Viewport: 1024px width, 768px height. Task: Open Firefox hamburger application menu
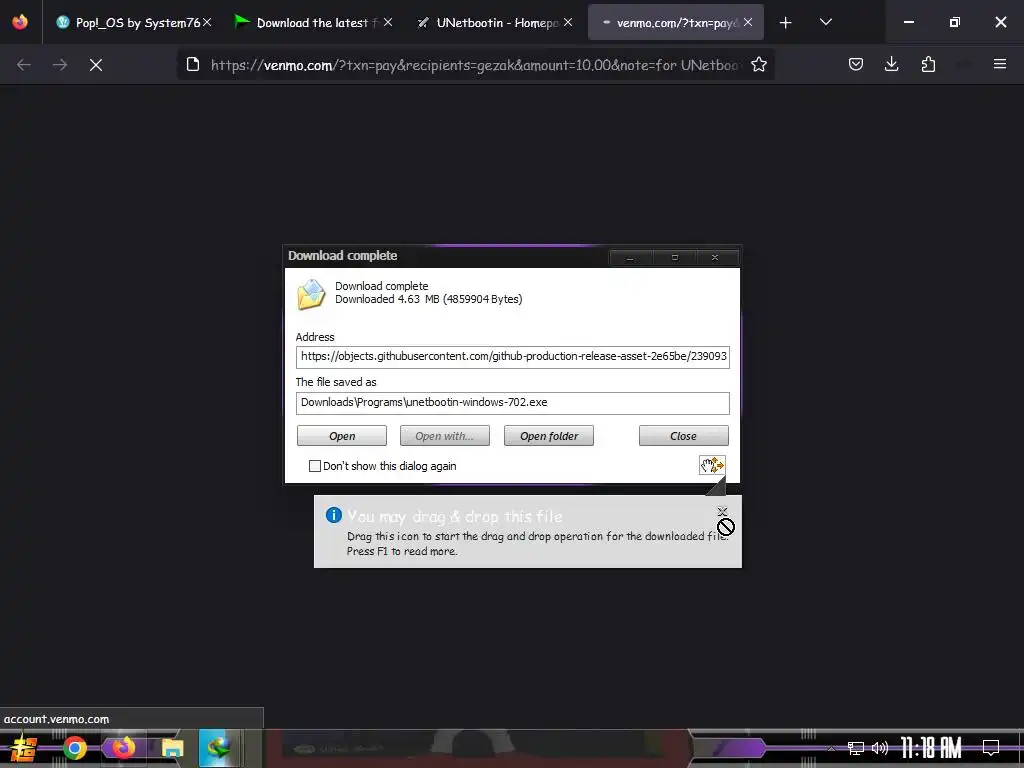point(999,64)
